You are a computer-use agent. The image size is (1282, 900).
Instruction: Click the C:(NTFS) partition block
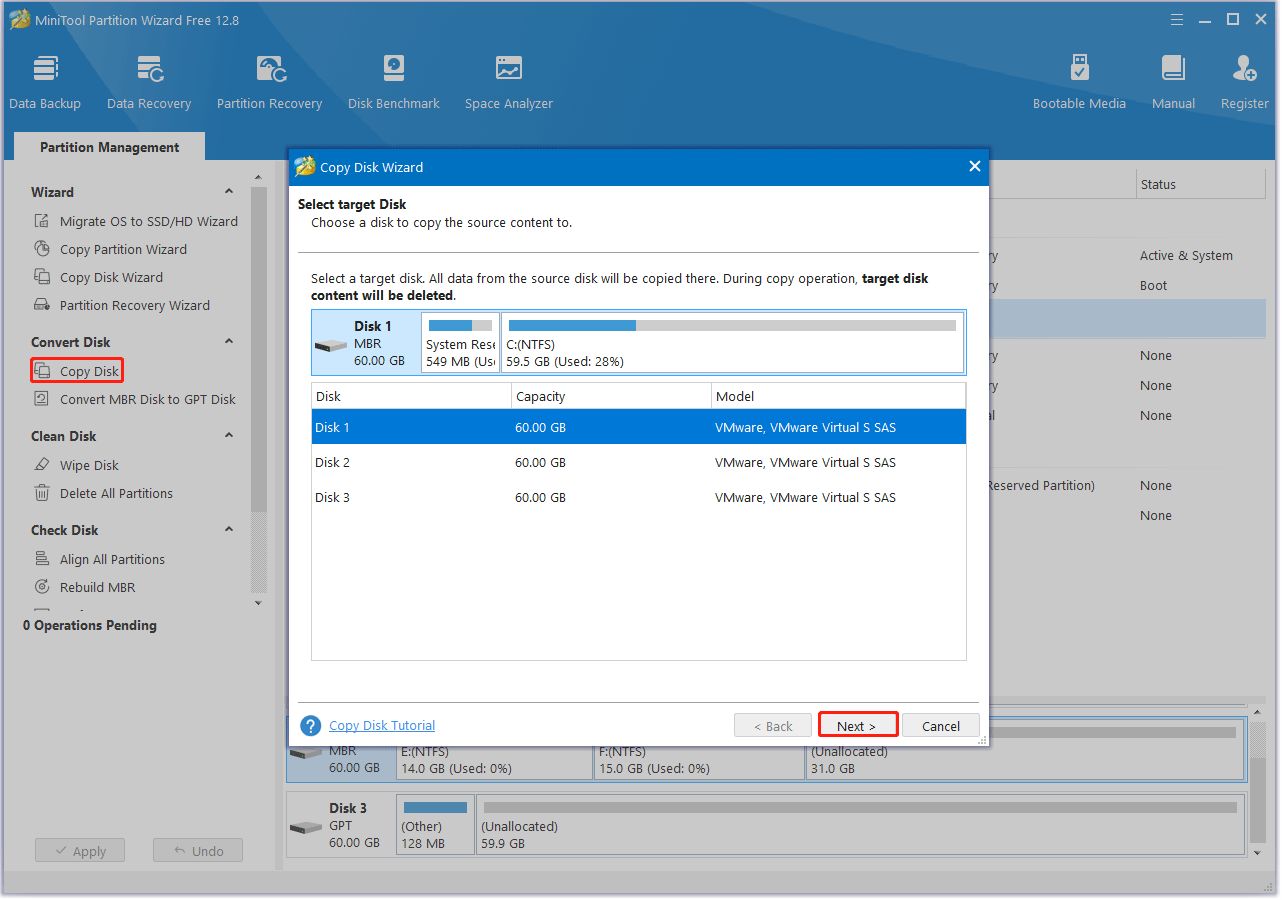point(732,343)
